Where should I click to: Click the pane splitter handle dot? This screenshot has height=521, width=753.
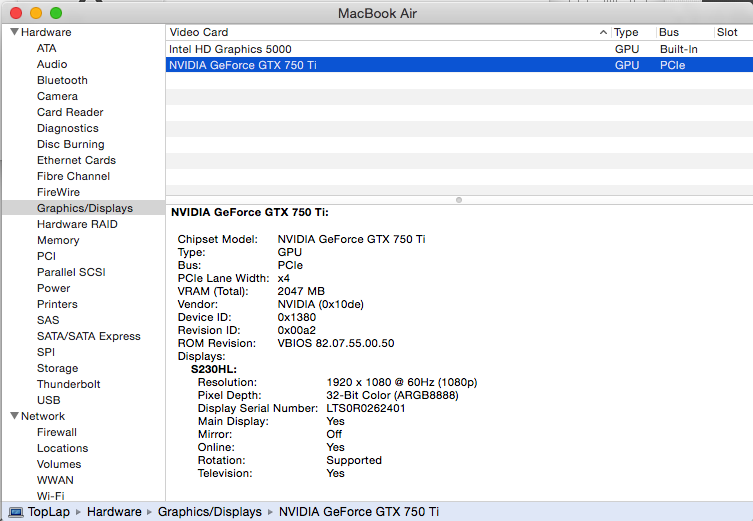459,200
